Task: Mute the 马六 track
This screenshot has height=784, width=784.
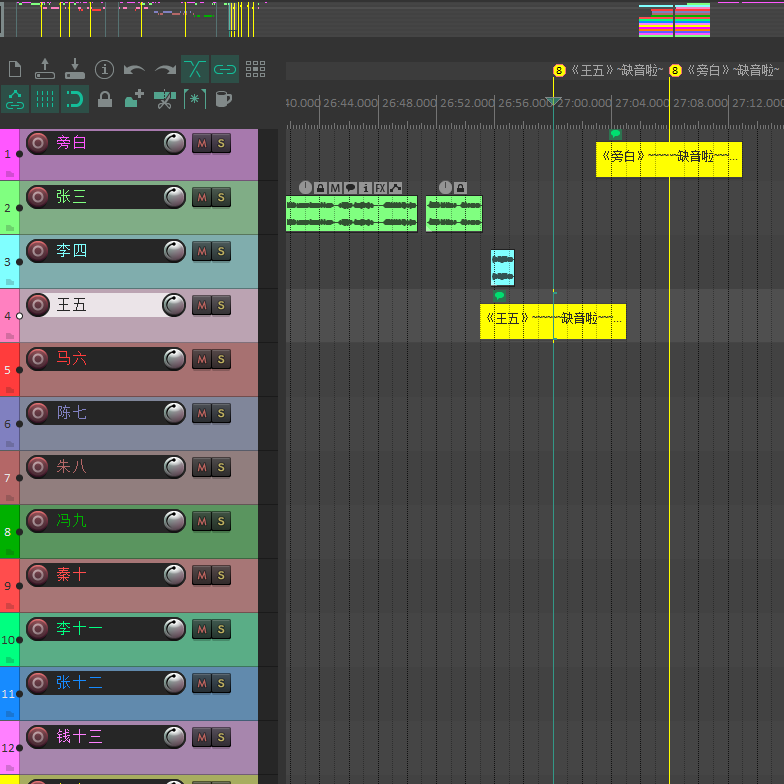Action: pos(202,360)
